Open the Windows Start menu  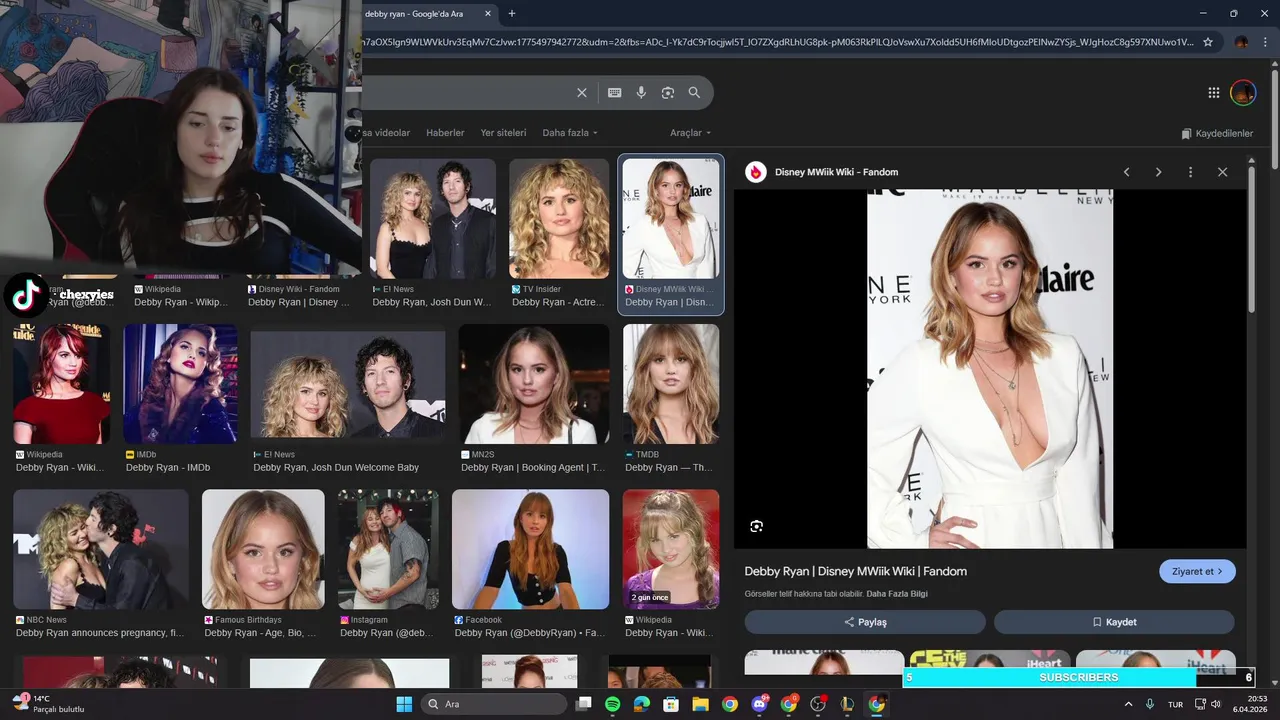[x=404, y=704]
